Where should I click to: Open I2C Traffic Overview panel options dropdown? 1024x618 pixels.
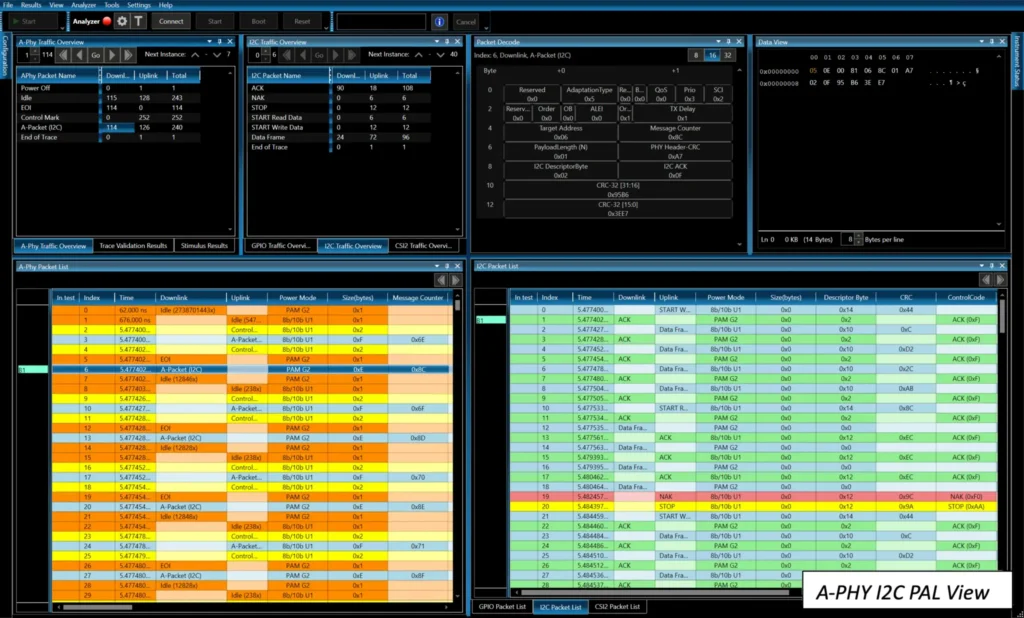click(x=437, y=42)
